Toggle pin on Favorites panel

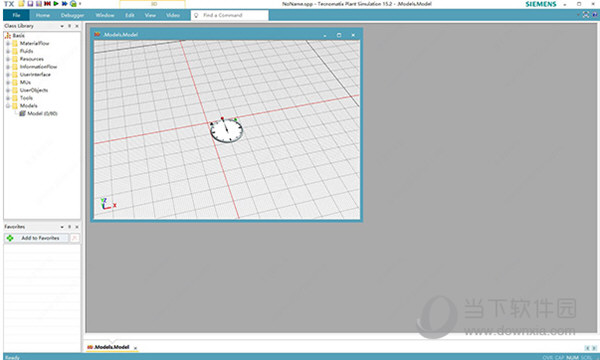69,227
